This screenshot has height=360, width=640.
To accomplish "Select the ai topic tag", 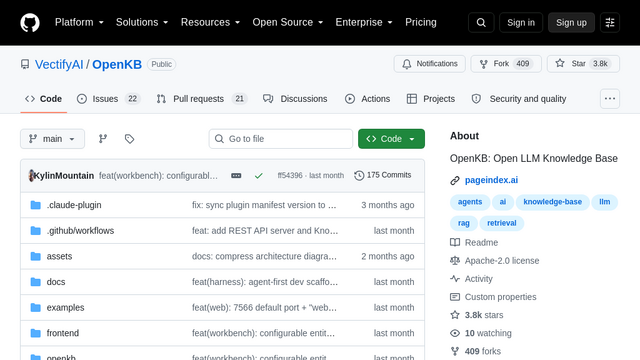I will pyautogui.click(x=502, y=202).
